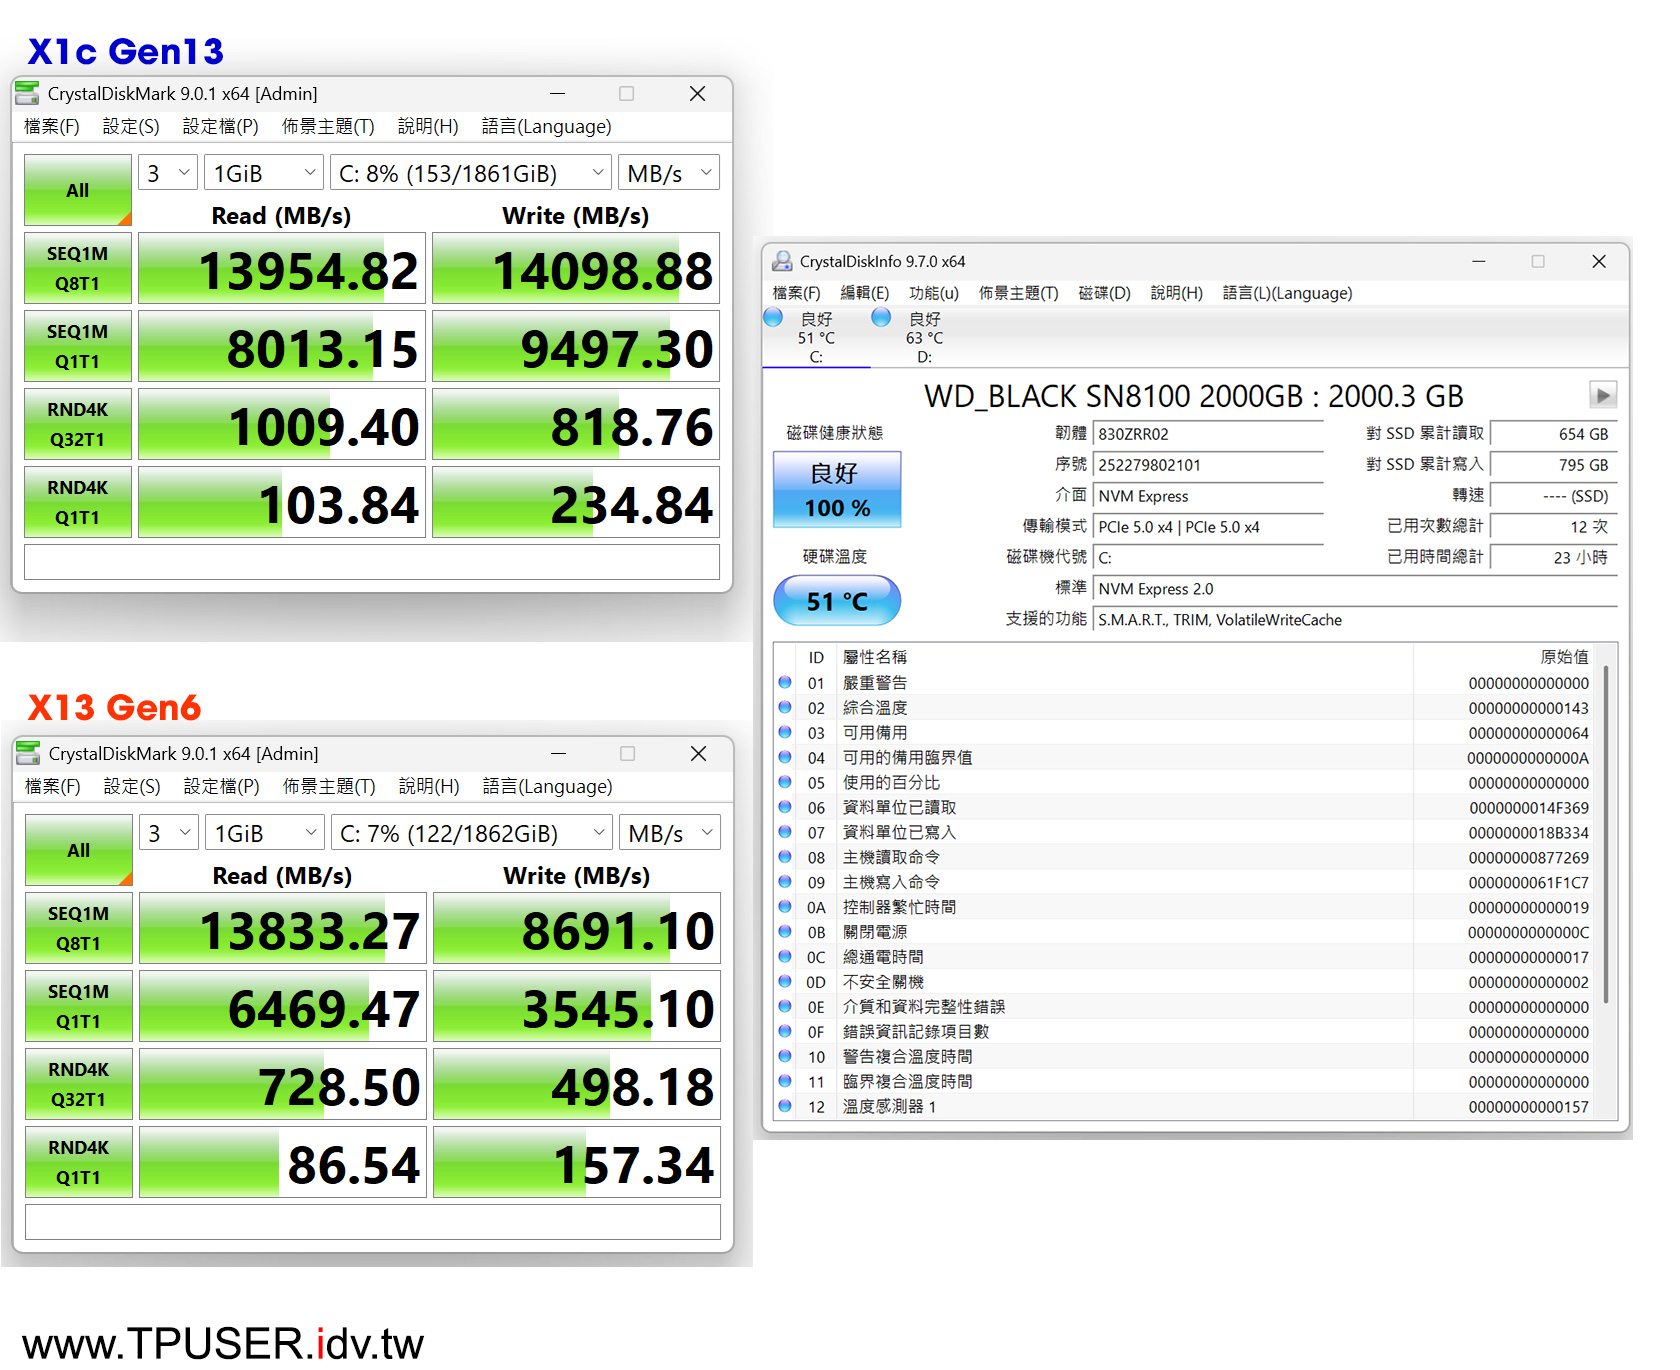Open the 1GiB test size dropdown in X1c window

click(x=264, y=173)
